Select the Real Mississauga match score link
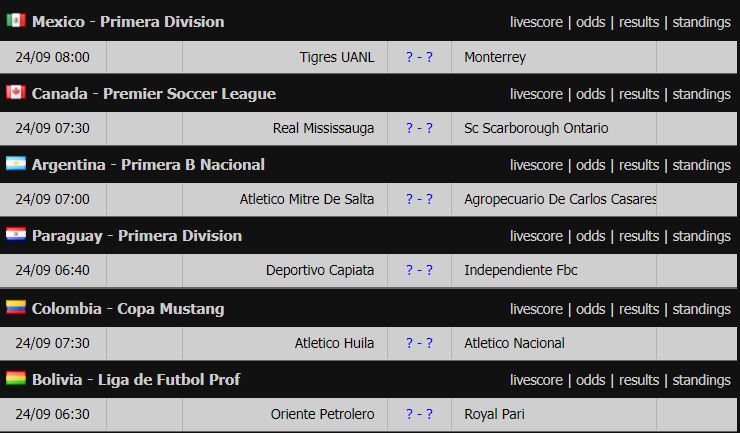The height and width of the screenshot is (433, 740). (x=419, y=128)
